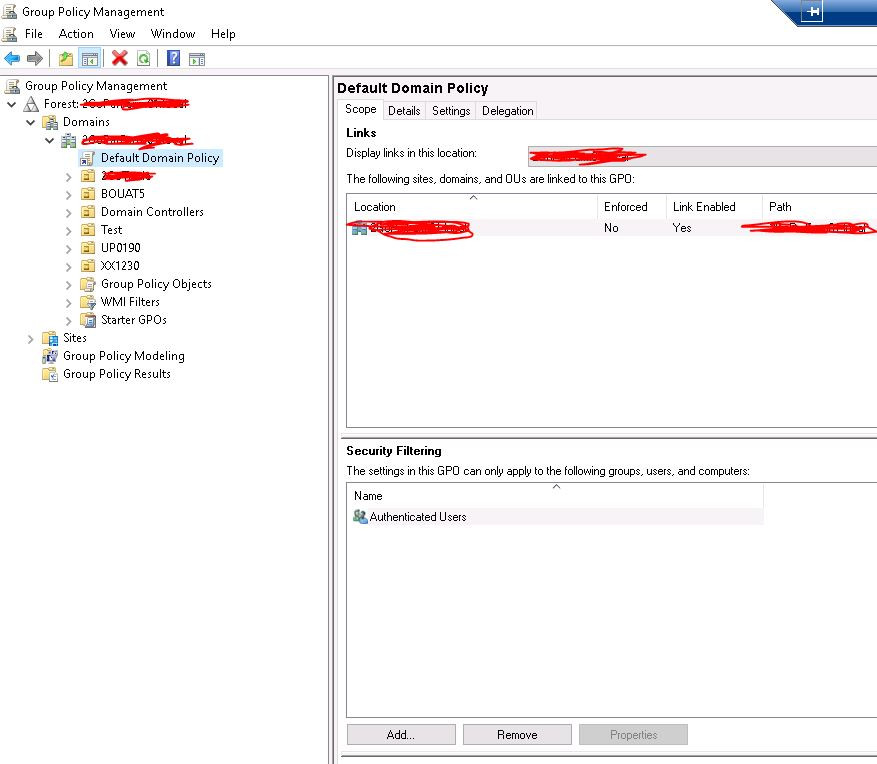Click the pin icon in the blue corner
Screen dimensions: 877x764
812,11
